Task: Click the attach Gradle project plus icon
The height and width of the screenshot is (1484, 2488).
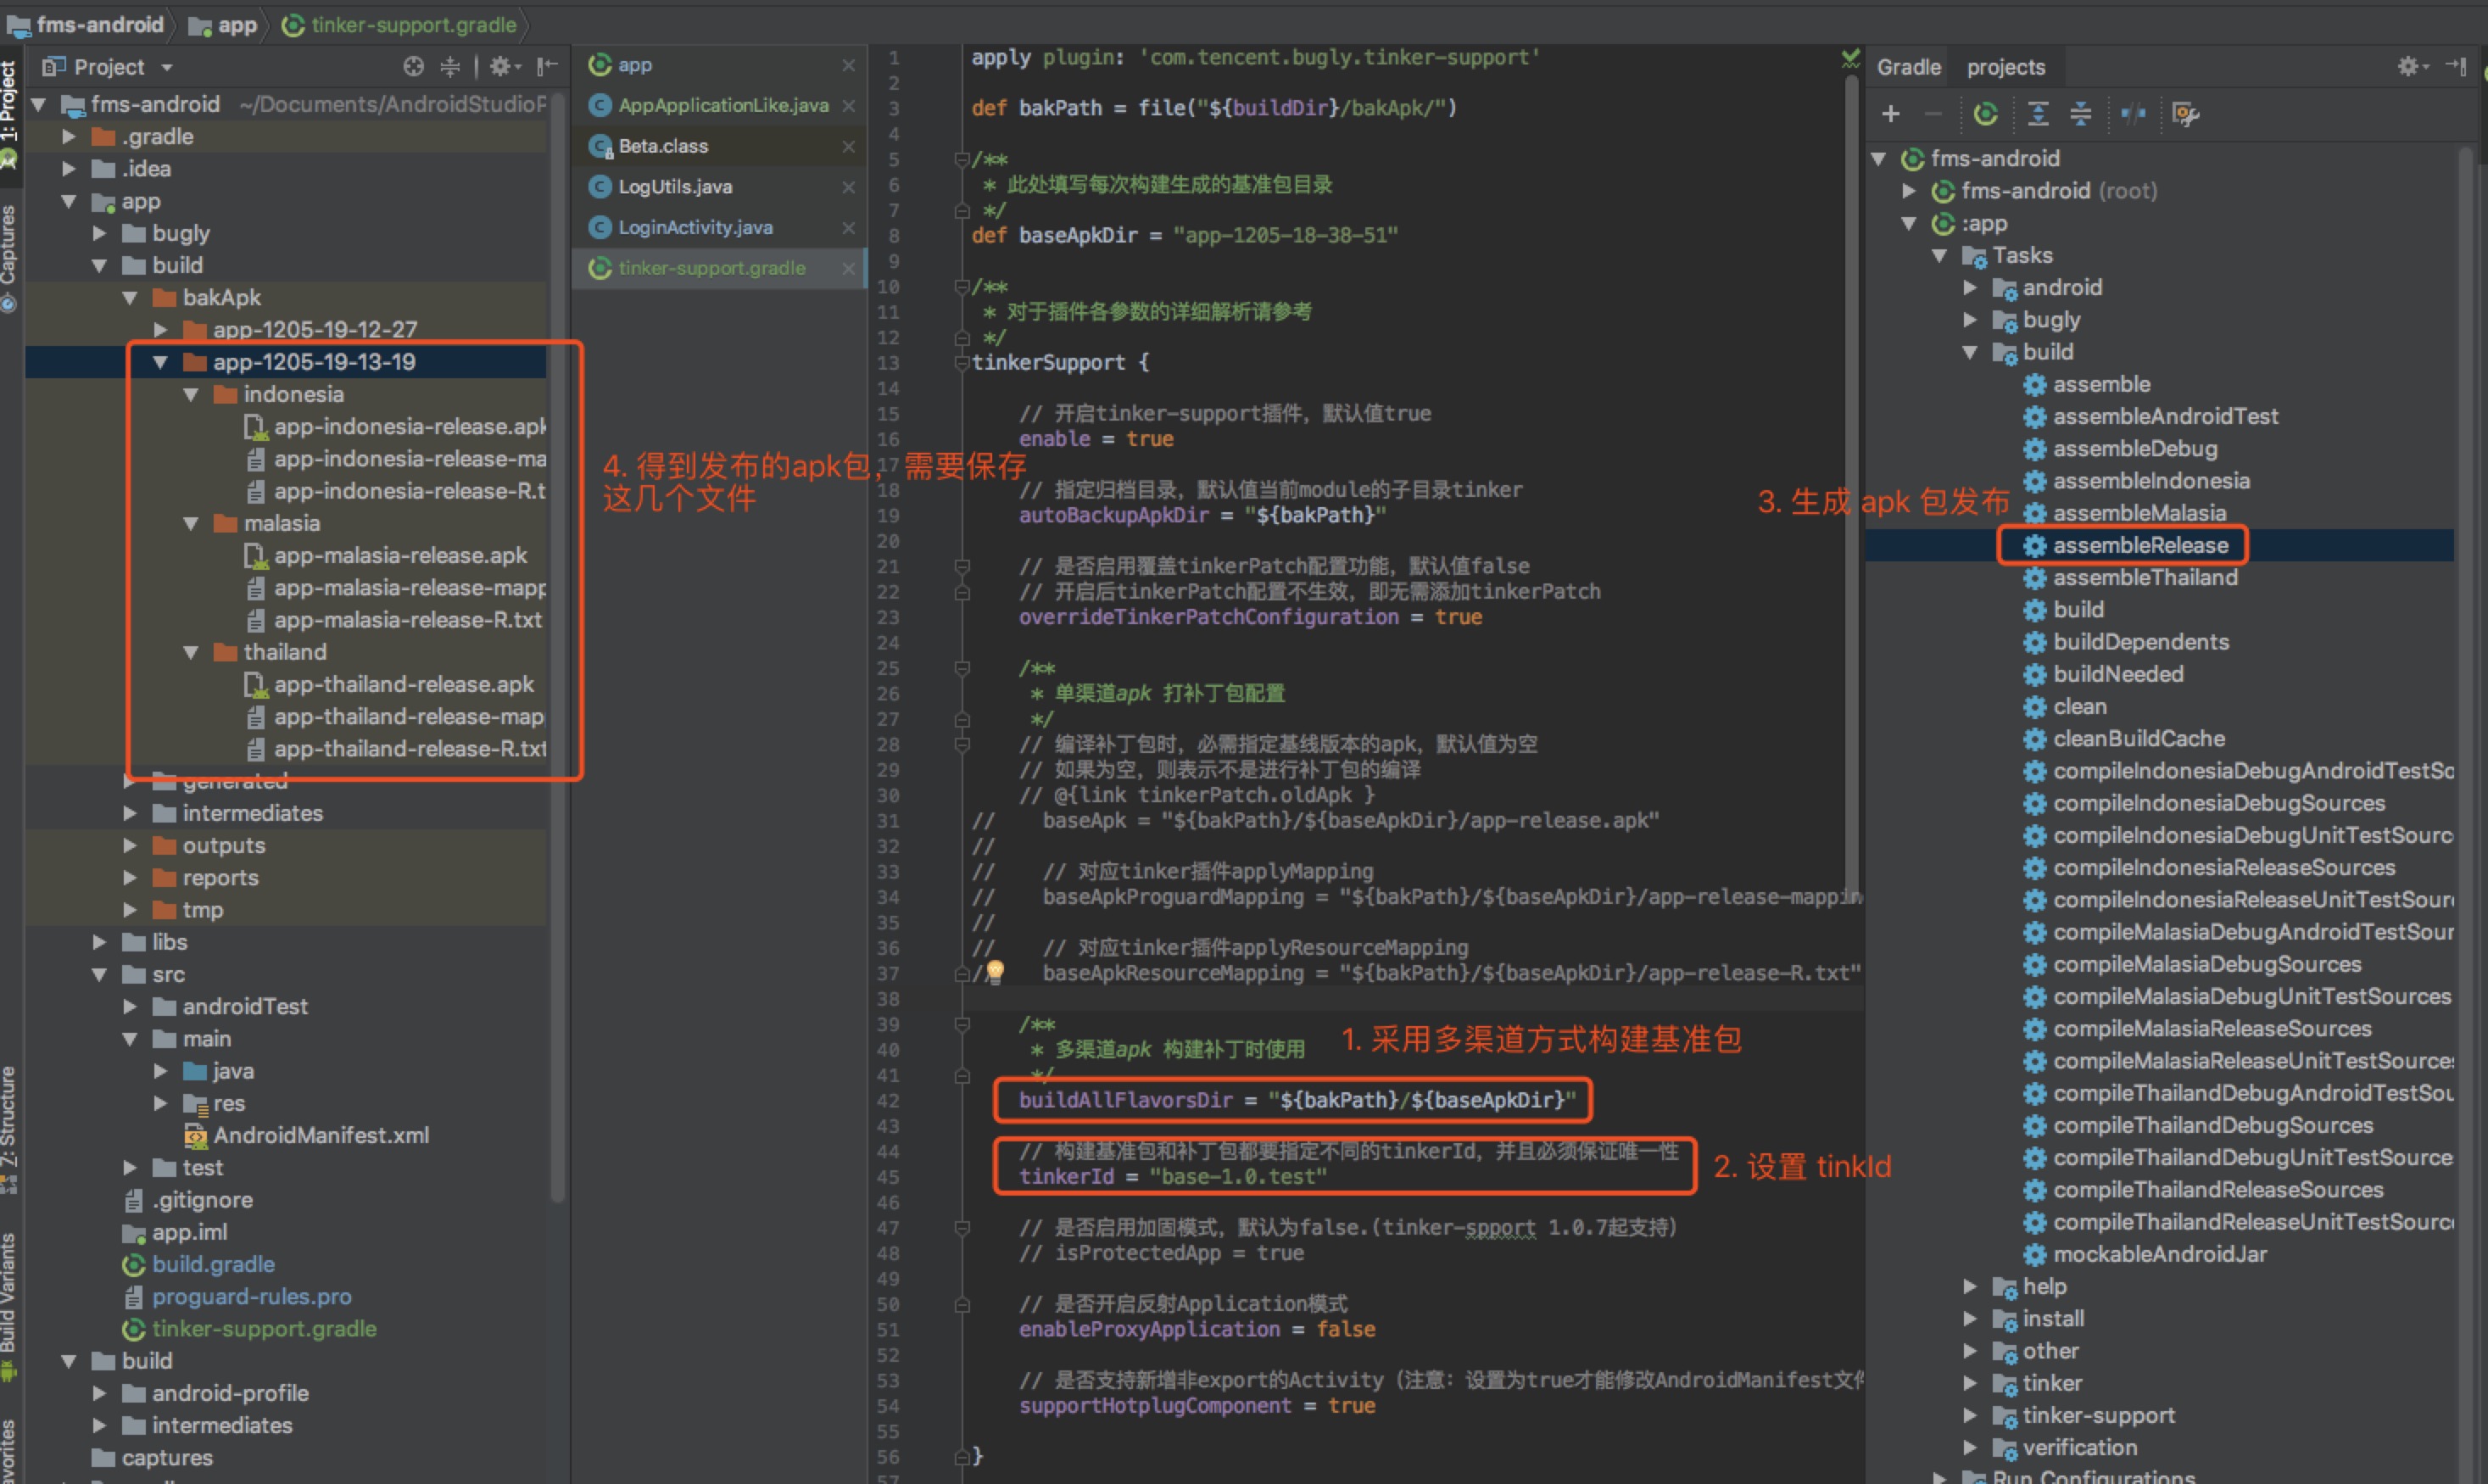Action: click(1890, 114)
